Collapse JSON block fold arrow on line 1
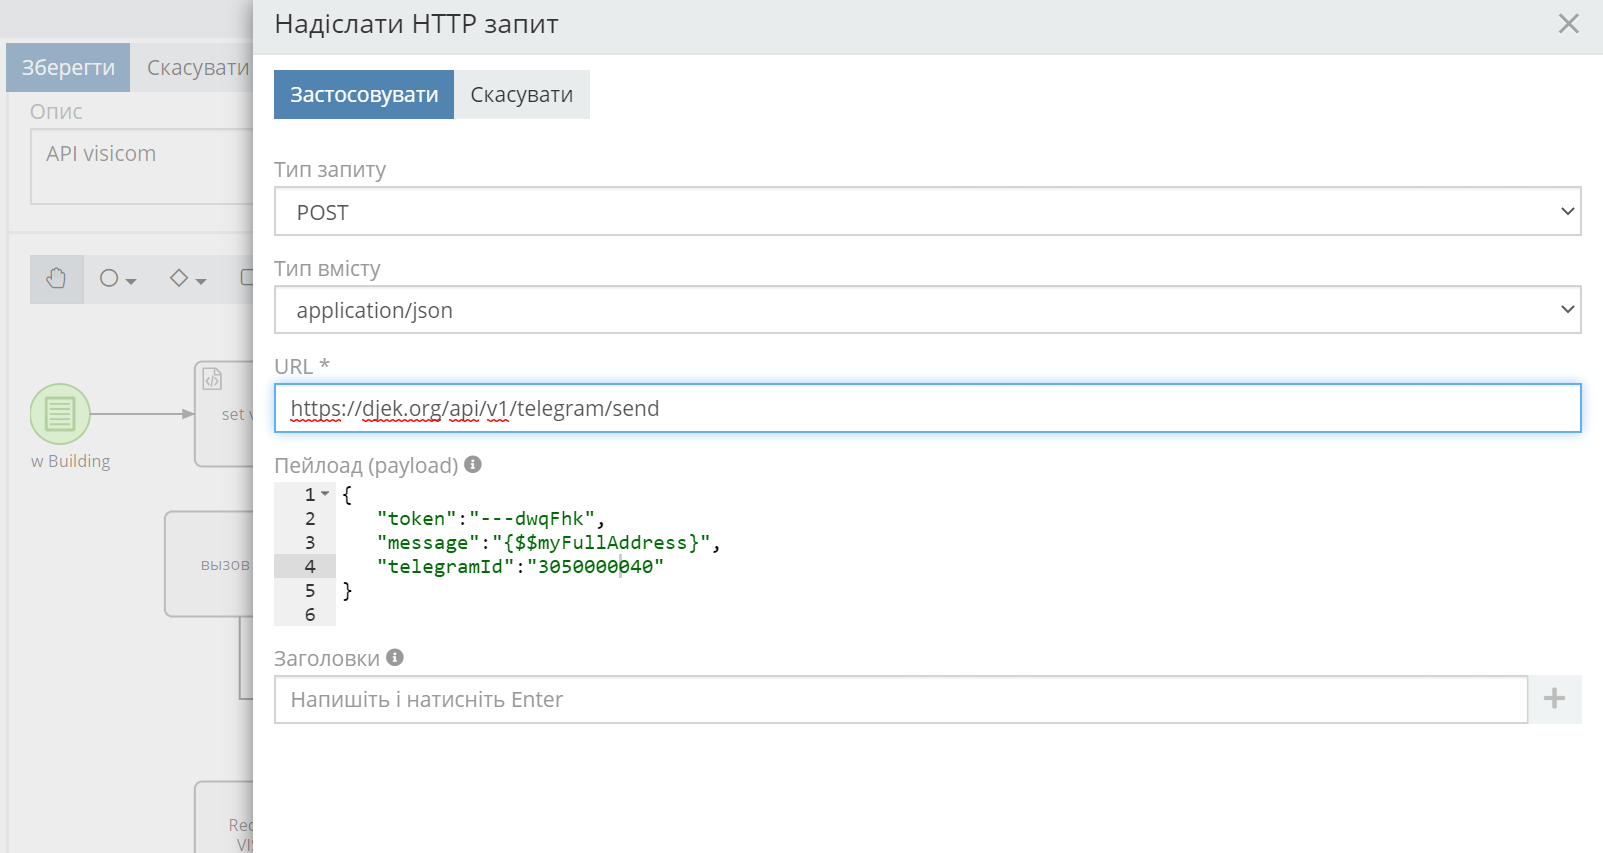The width and height of the screenshot is (1603, 853). (325, 494)
